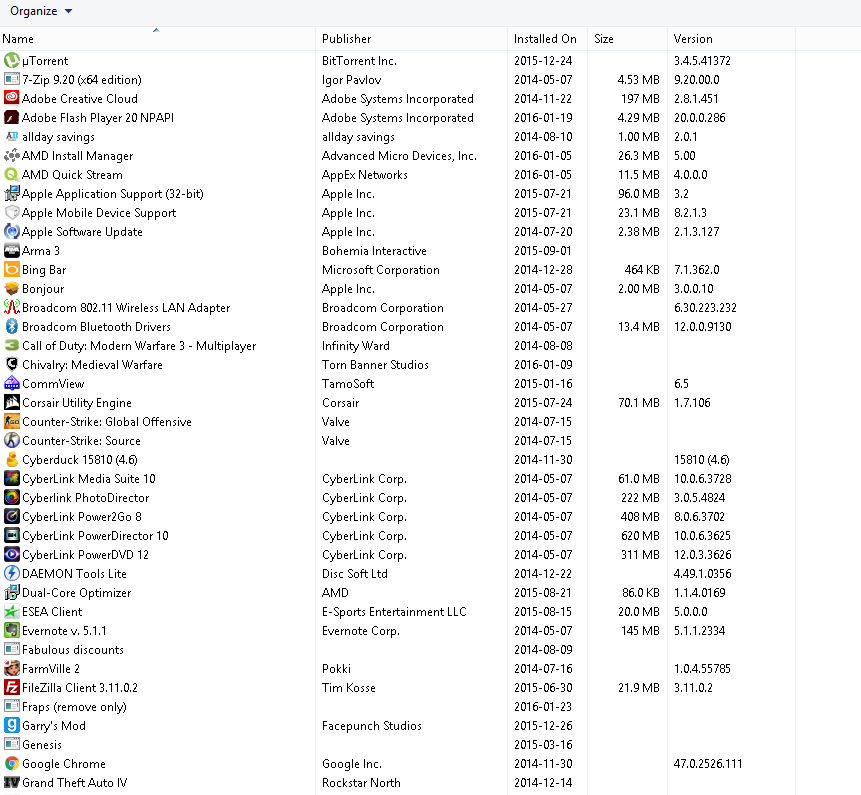Click the AMD Install Manager icon
861x795 pixels.
point(12,155)
